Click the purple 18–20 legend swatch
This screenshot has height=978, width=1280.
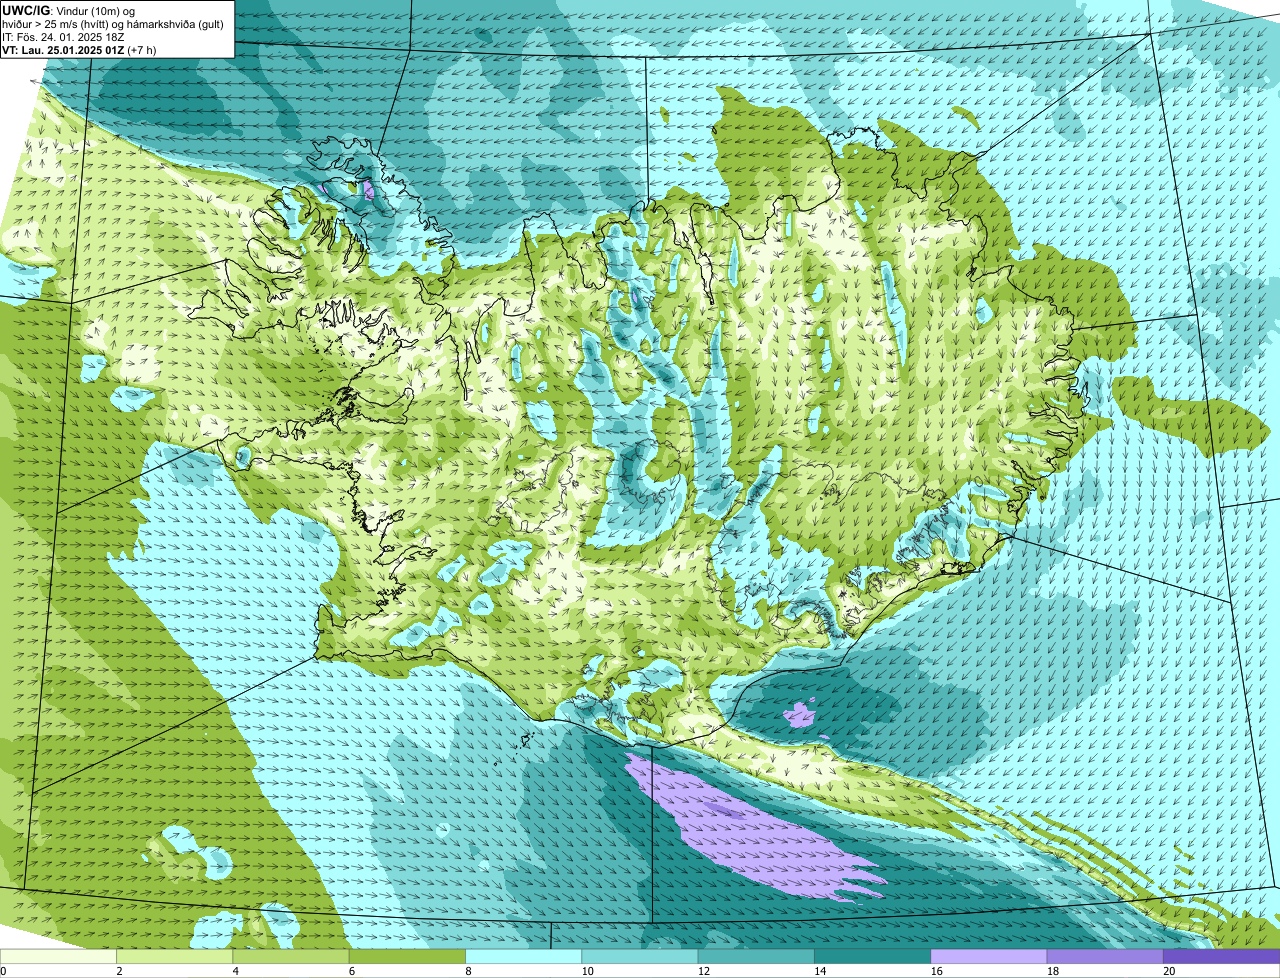coord(1105,956)
